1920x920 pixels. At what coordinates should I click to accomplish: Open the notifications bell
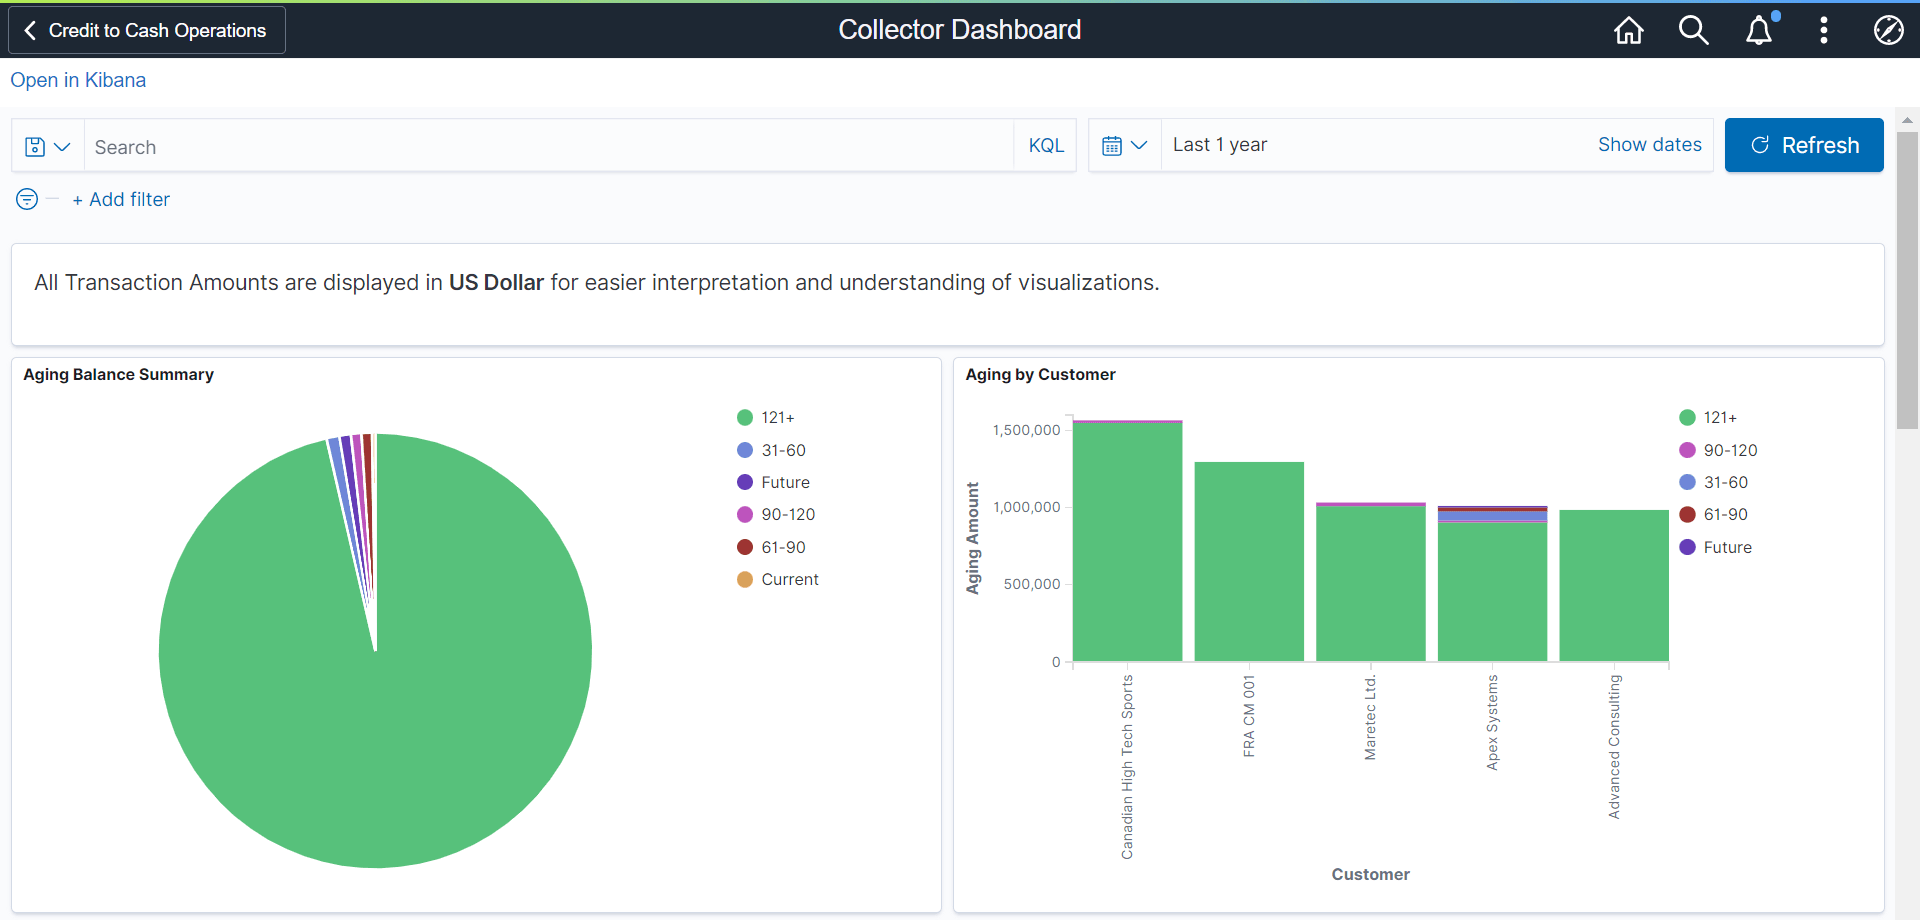1759,30
